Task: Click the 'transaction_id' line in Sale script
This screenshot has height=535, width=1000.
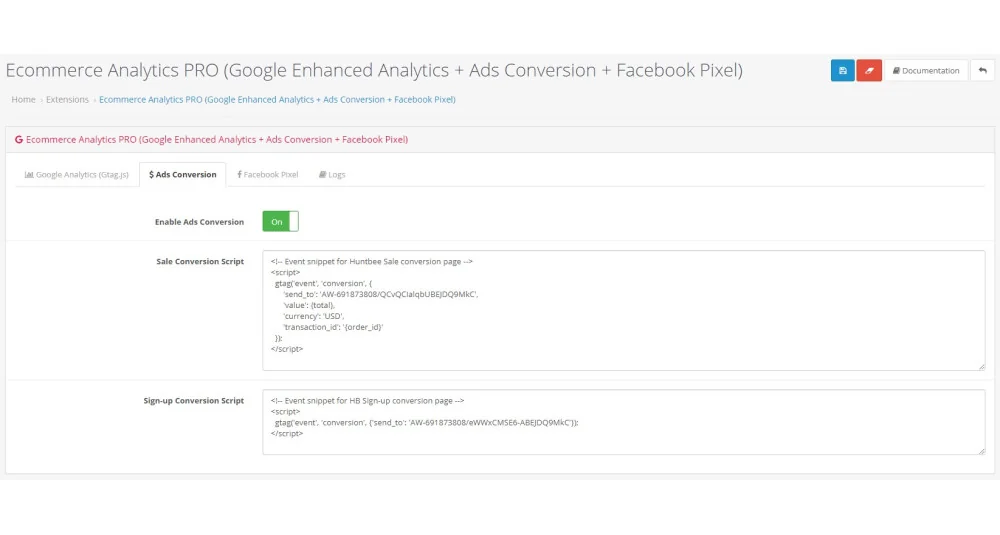Action: pyautogui.click(x=333, y=327)
